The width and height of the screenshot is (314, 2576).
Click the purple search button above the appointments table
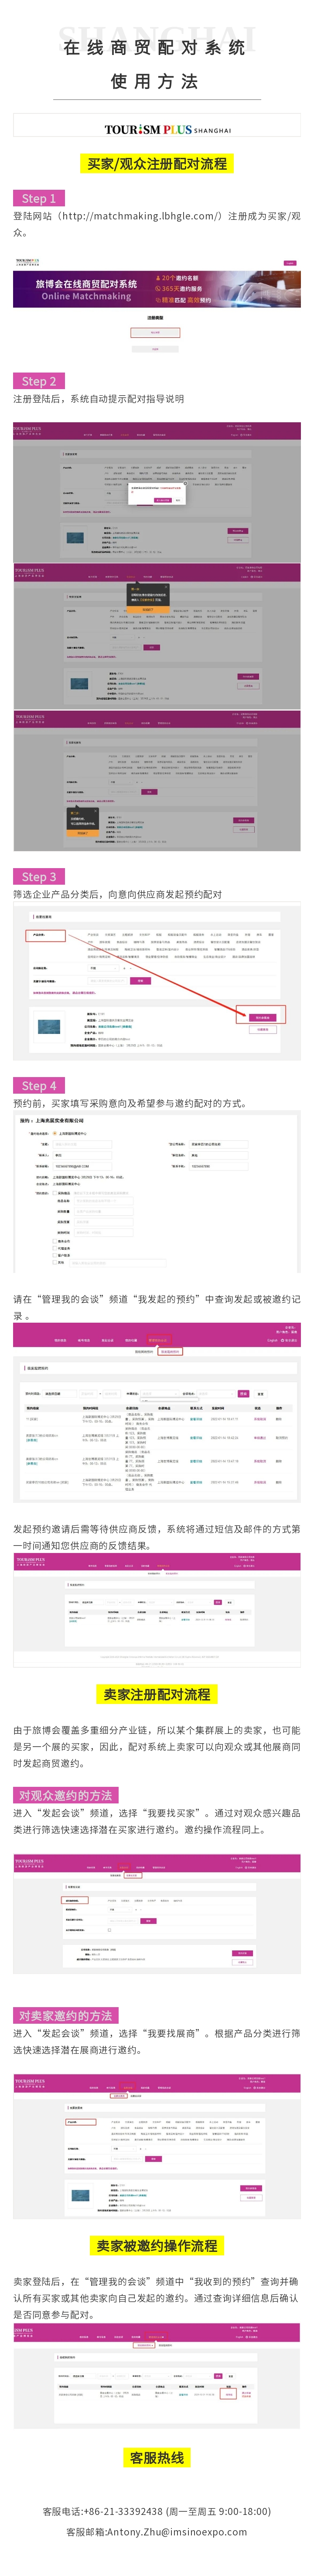[243, 1393]
